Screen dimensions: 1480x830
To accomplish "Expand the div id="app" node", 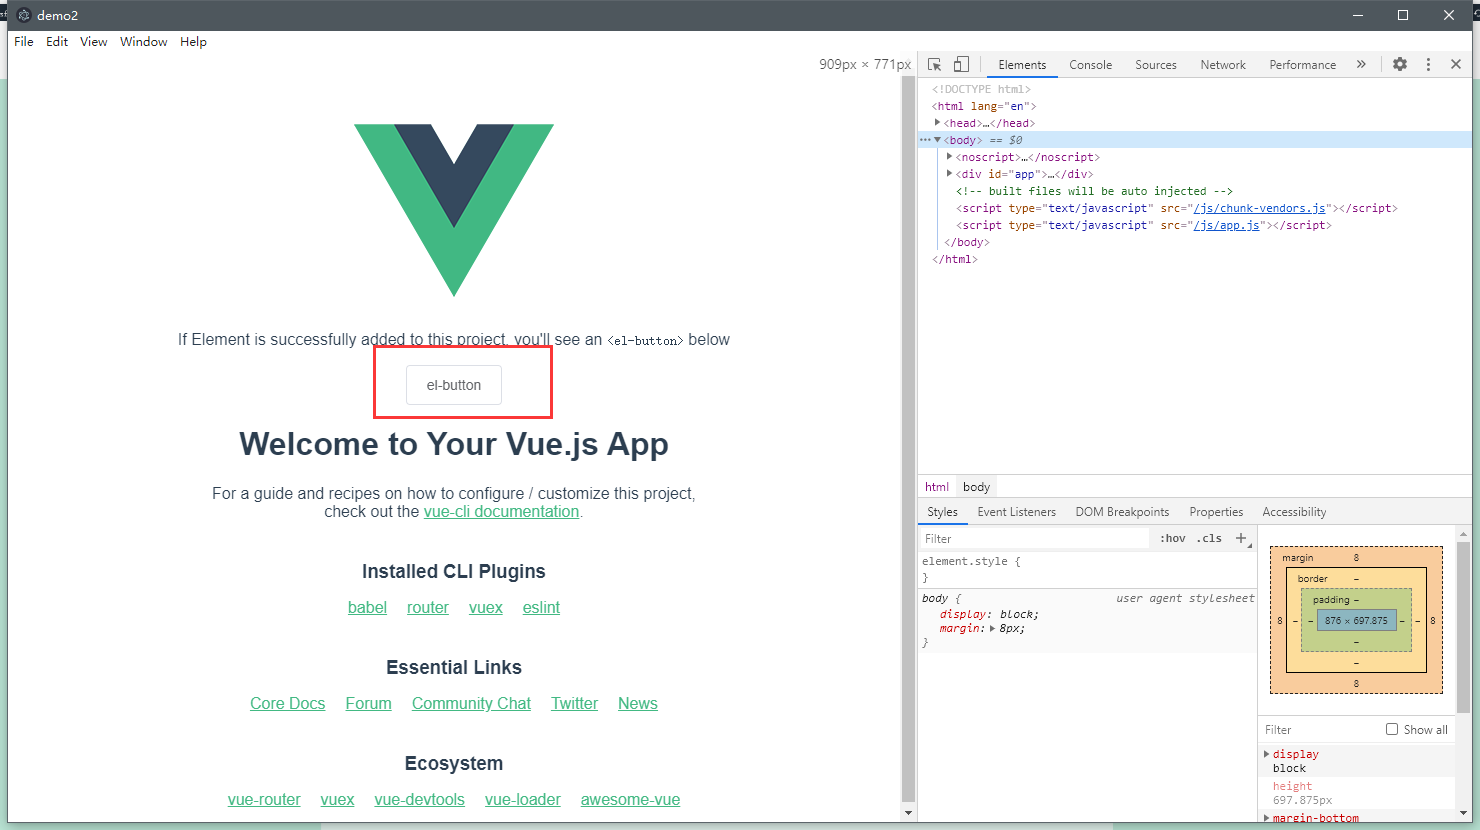I will [949, 174].
